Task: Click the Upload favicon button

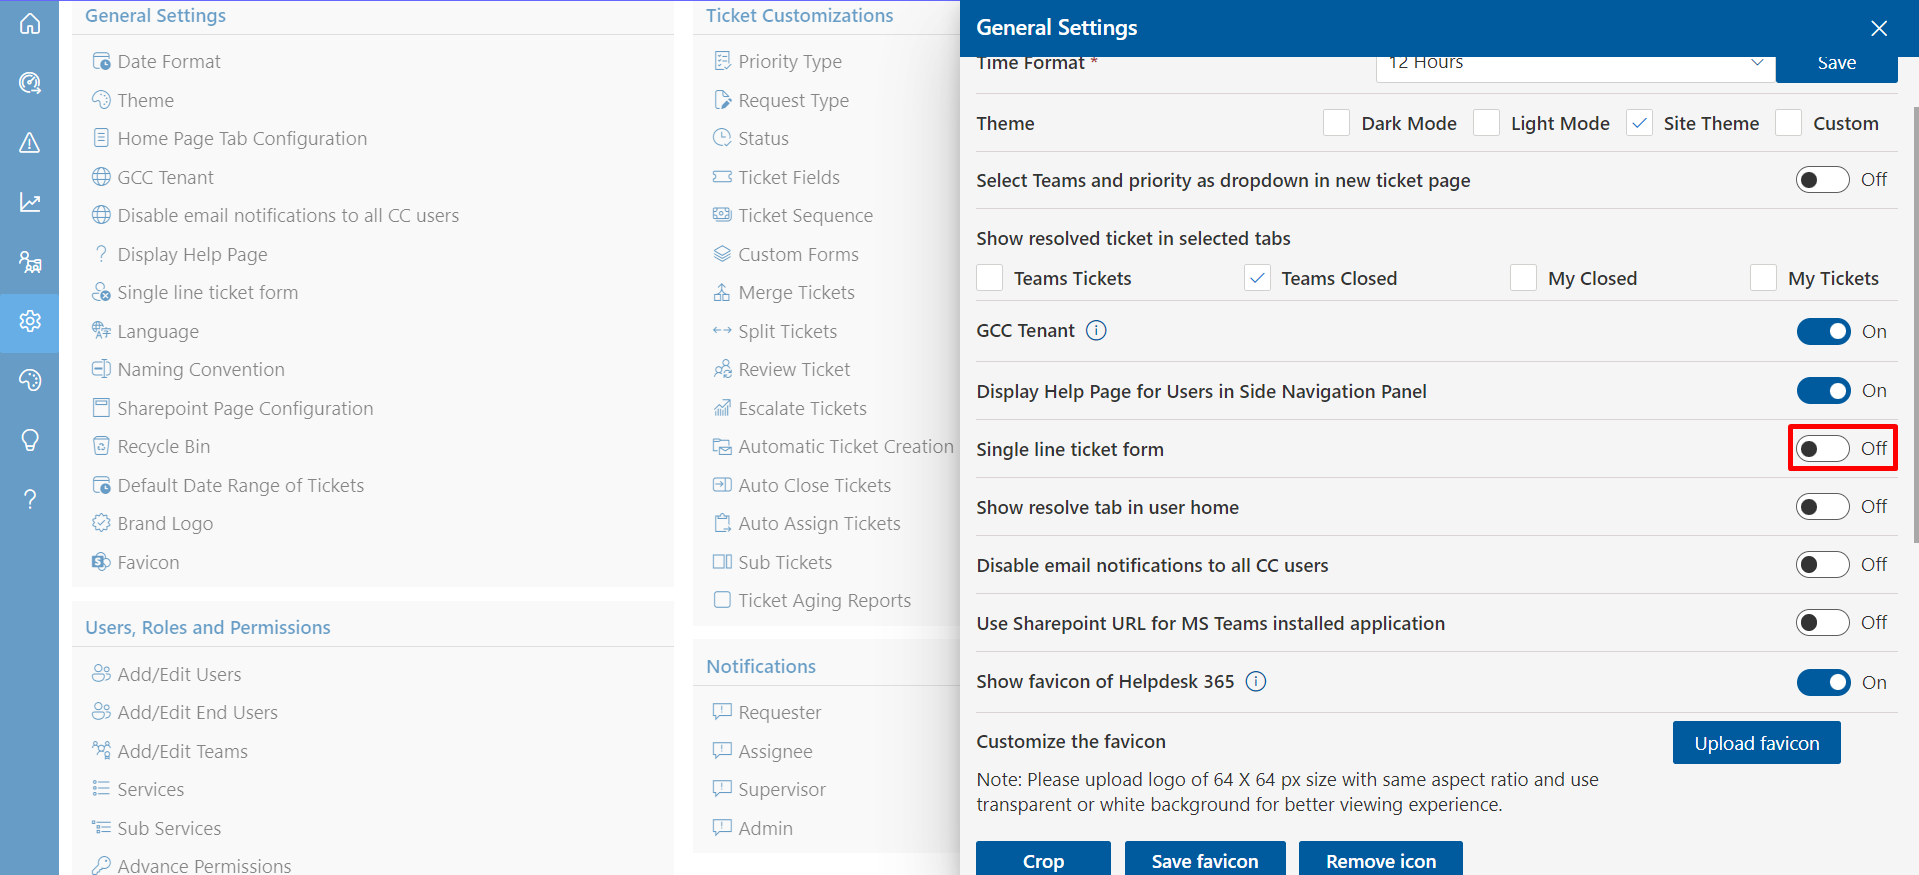Action: tap(1756, 743)
